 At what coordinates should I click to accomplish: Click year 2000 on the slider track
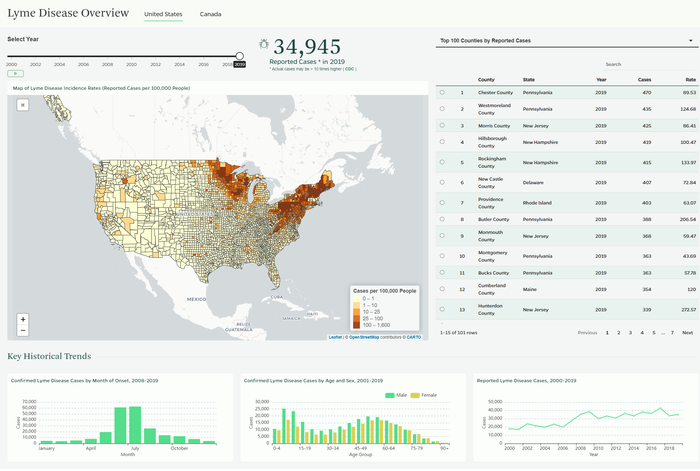click(x=12, y=56)
